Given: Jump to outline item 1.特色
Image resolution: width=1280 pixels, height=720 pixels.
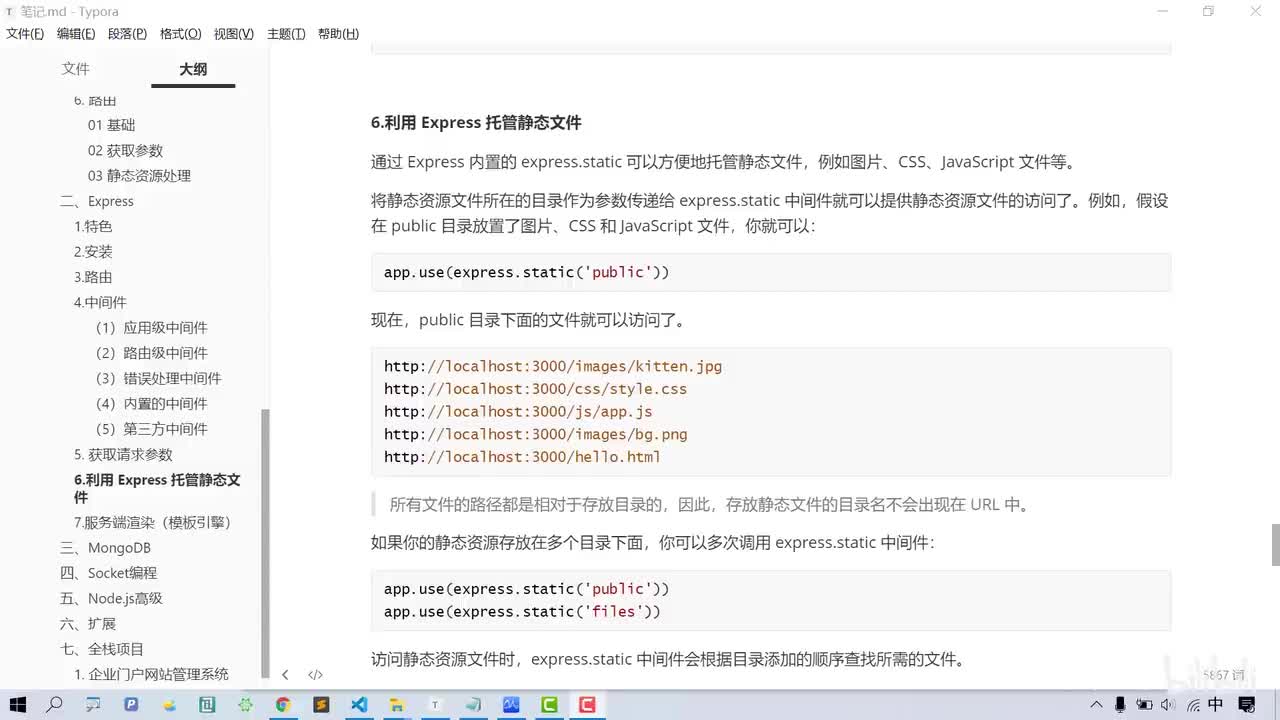Looking at the screenshot, I should 93,226.
